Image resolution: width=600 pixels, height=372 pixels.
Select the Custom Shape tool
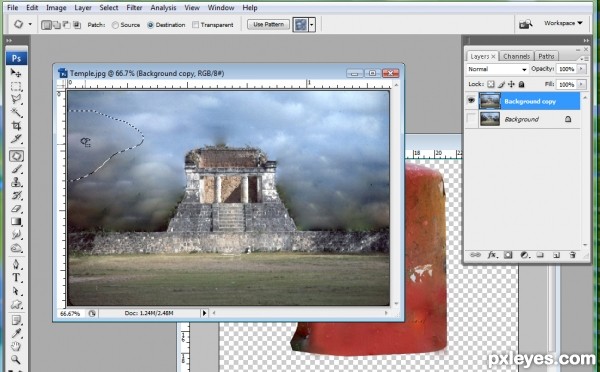coord(16,305)
